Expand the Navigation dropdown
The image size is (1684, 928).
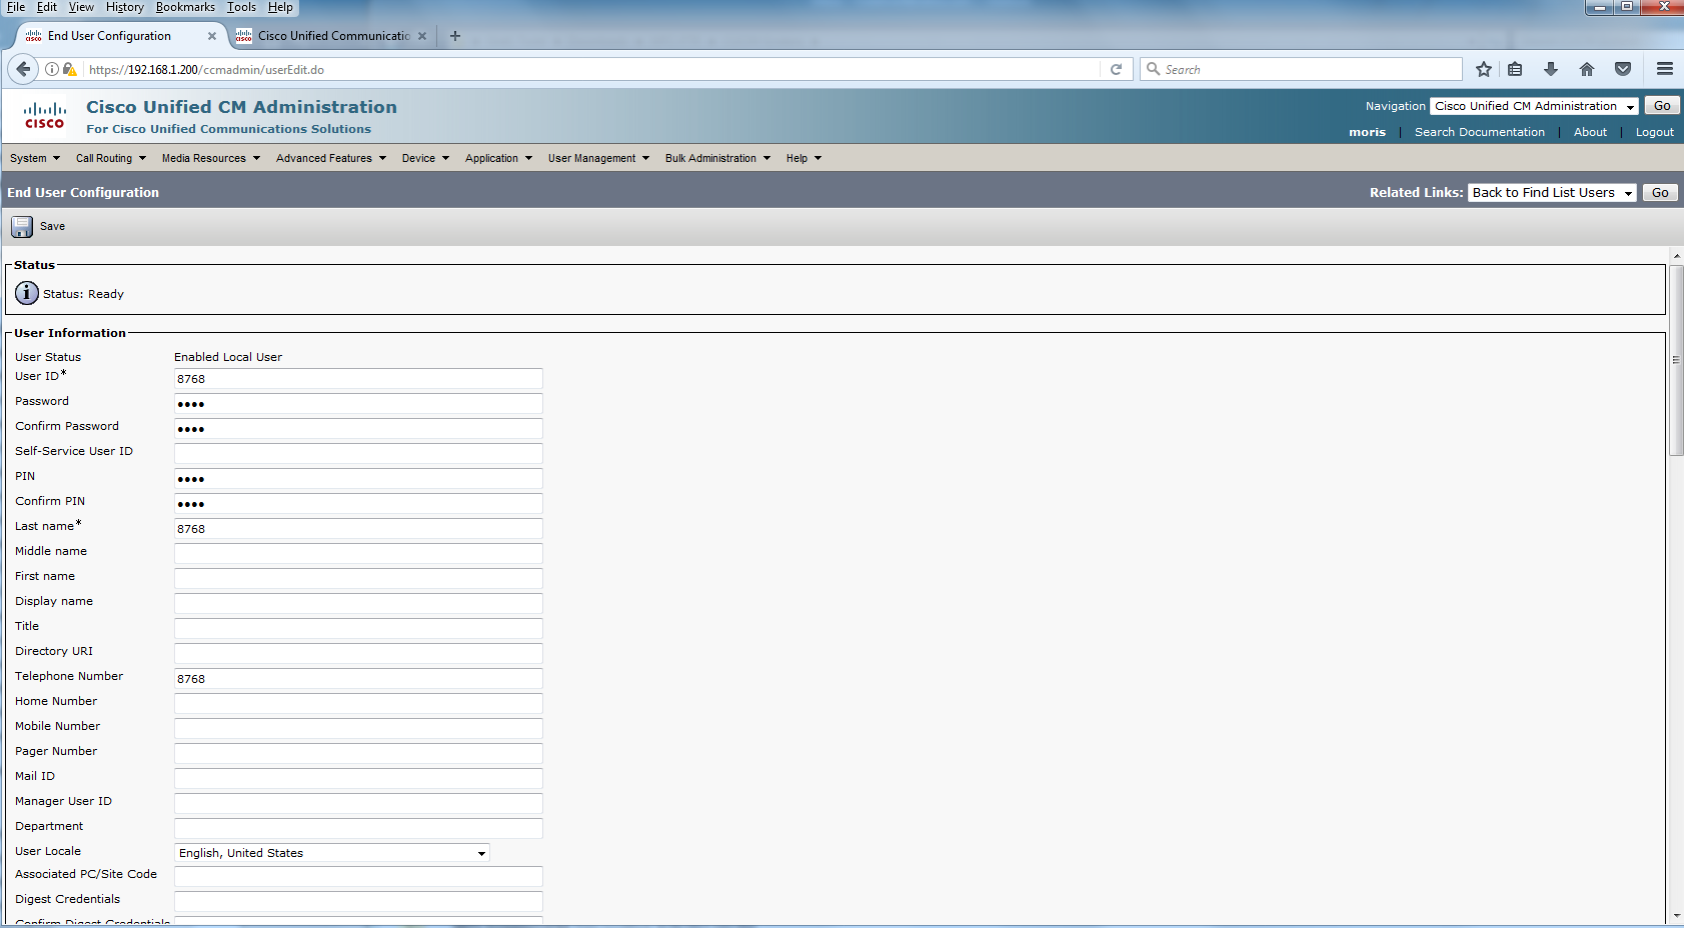point(1534,106)
